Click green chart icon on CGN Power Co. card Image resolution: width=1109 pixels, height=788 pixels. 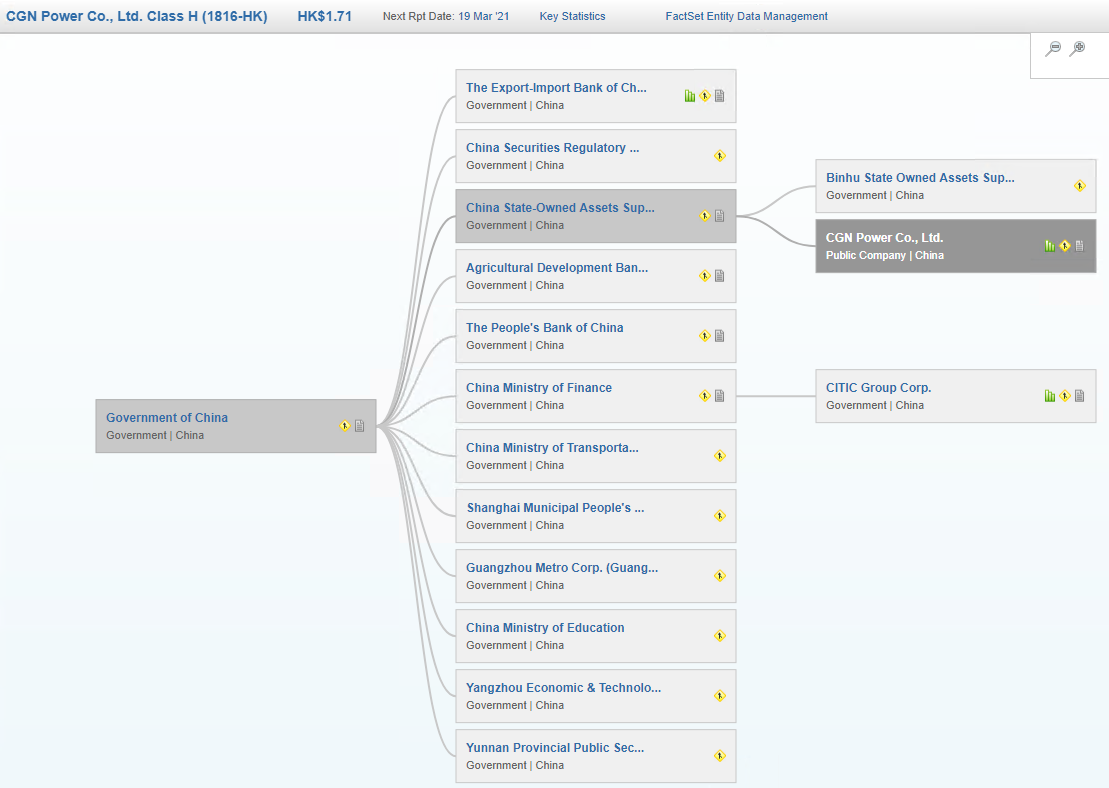1050,246
